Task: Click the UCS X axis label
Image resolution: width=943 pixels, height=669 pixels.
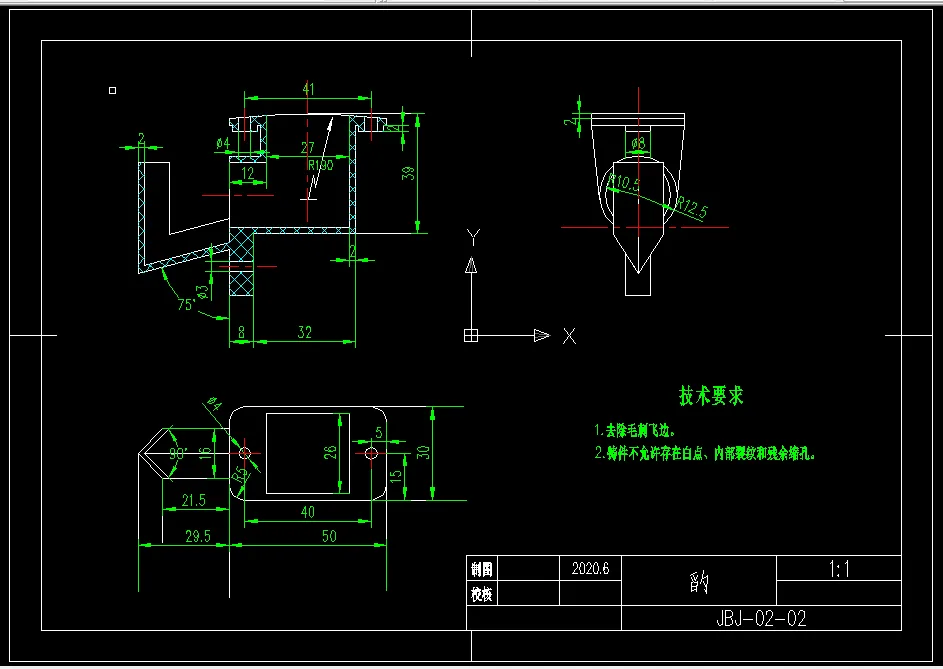Action: 569,336
